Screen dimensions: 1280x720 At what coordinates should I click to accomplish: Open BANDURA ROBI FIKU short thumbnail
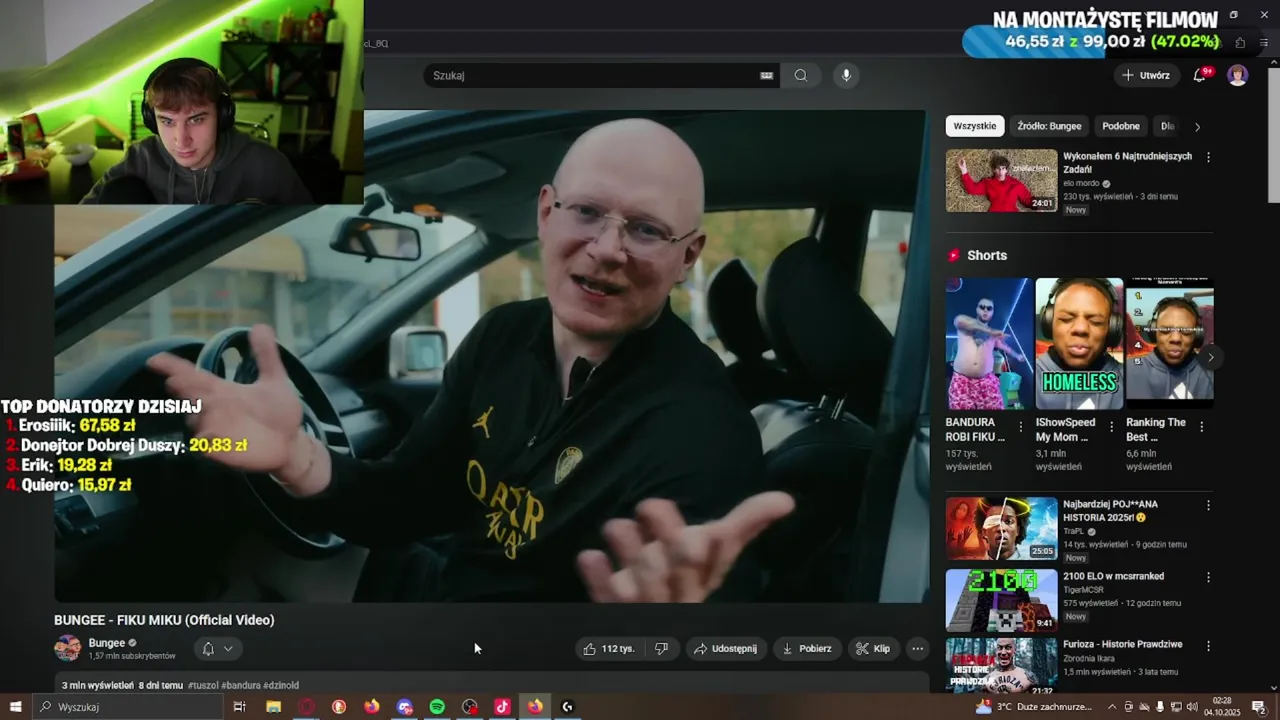pos(989,343)
